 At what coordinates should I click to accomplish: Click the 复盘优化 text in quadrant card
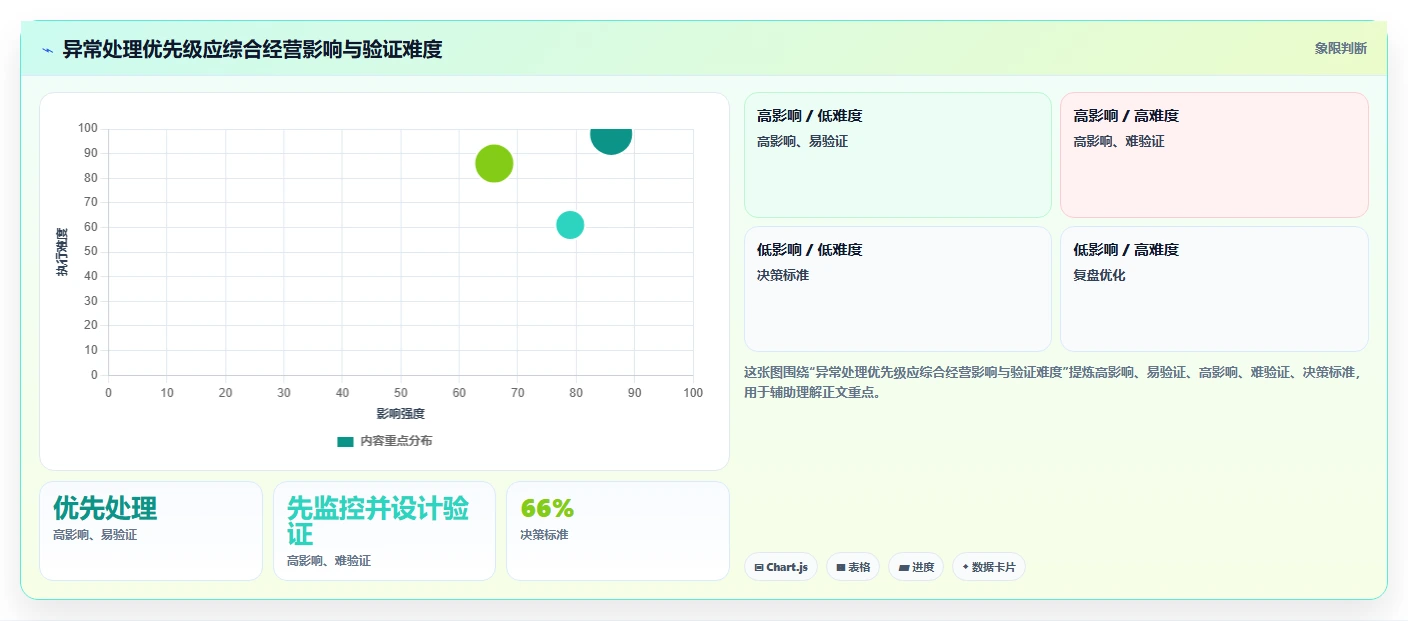pyautogui.click(x=1099, y=275)
